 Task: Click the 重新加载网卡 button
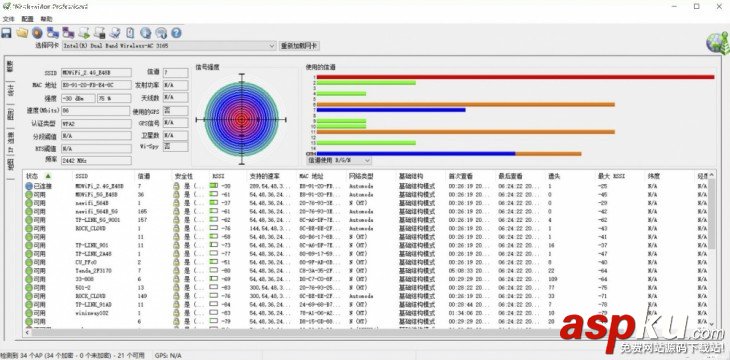(x=299, y=46)
